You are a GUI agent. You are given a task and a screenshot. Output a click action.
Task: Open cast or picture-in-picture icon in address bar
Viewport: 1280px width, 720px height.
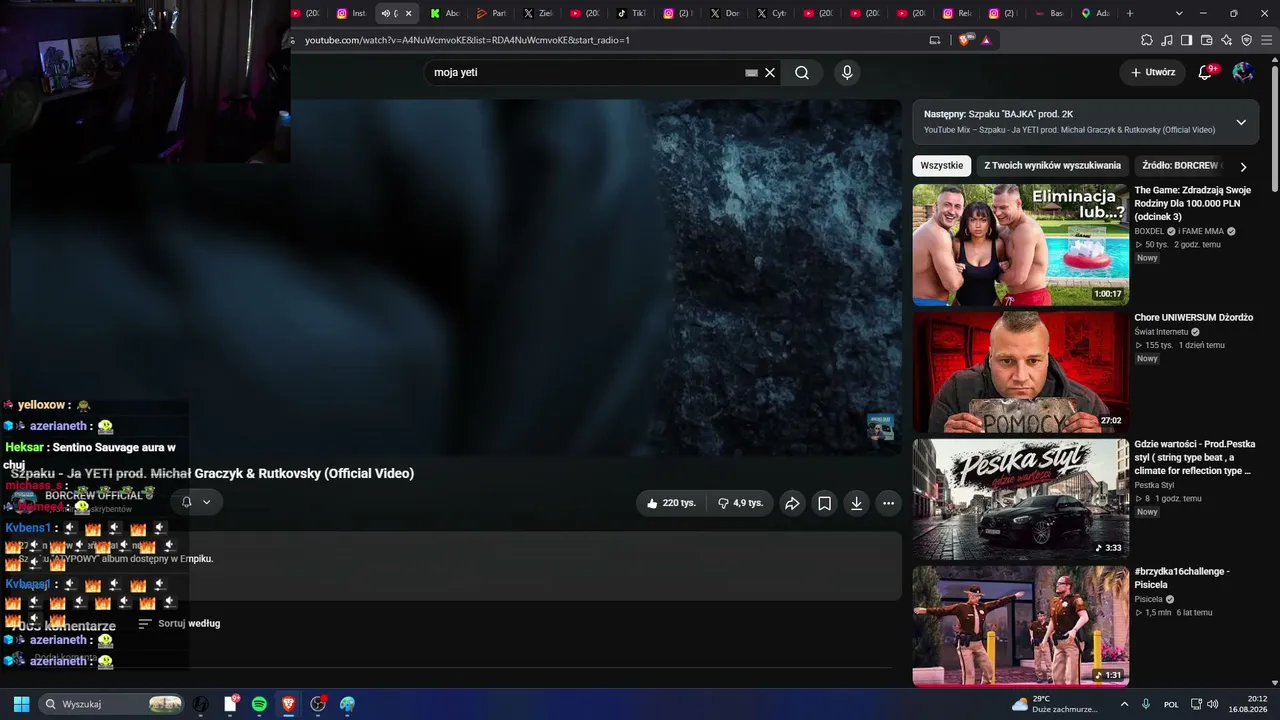coord(935,40)
